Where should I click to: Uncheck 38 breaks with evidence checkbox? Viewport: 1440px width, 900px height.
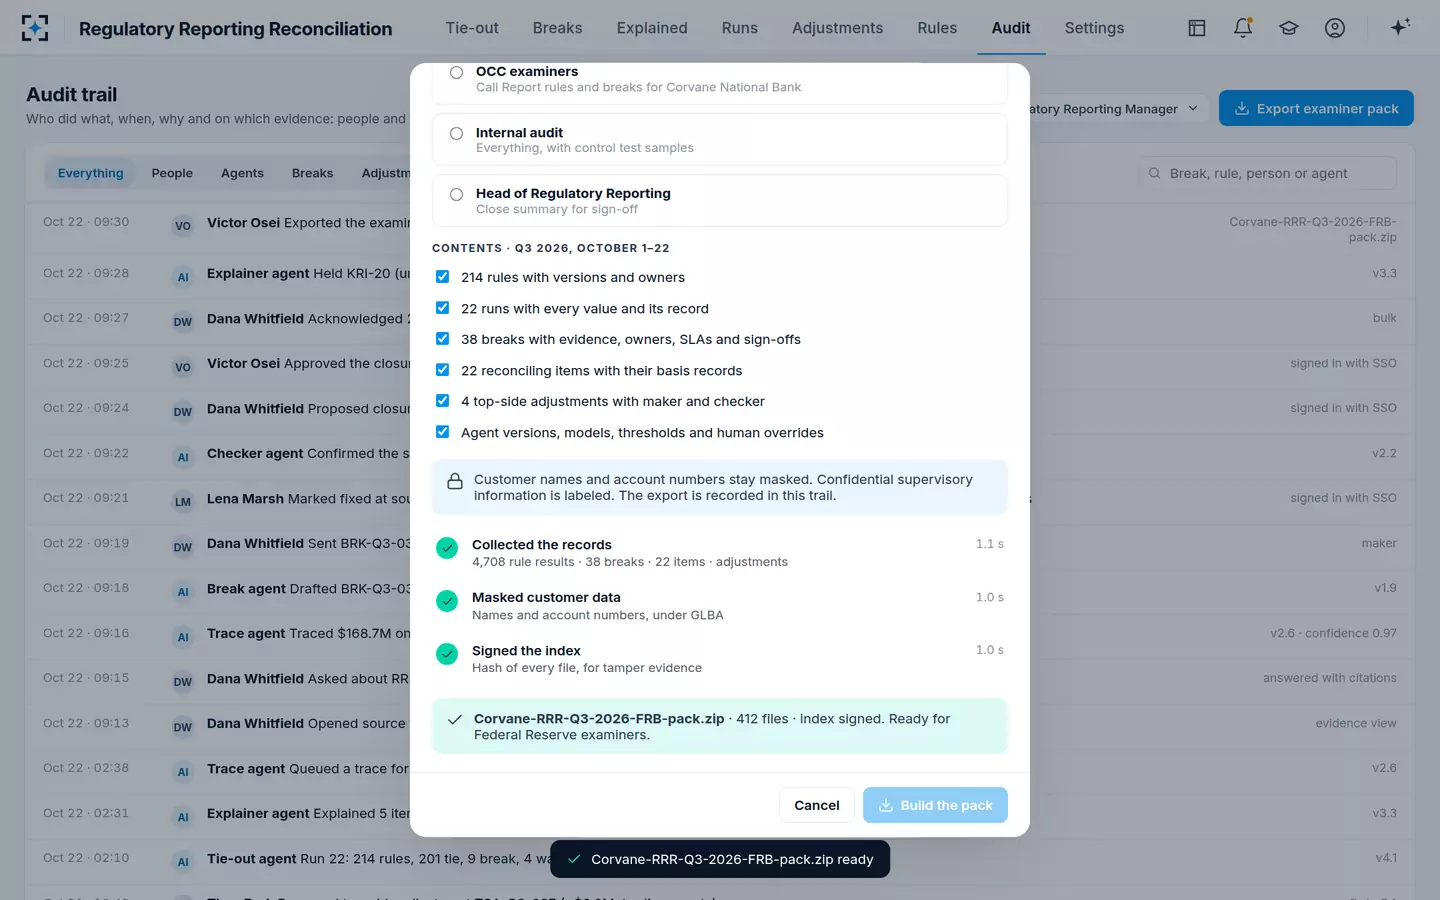tap(442, 339)
